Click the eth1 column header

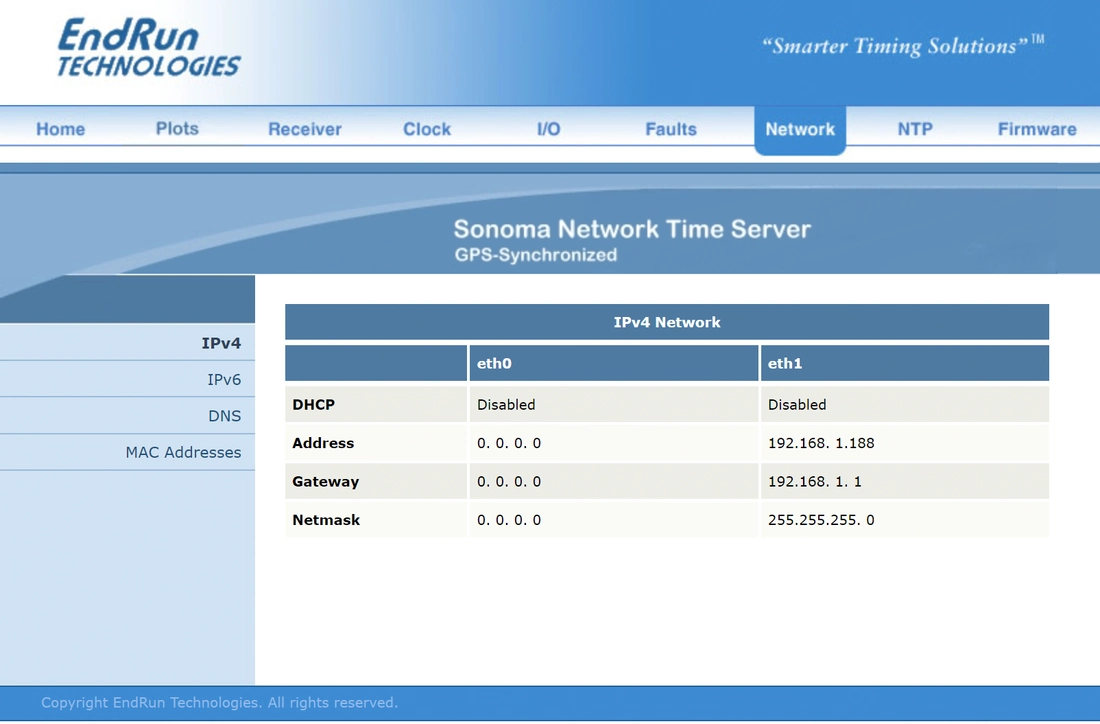pyautogui.click(x=904, y=363)
